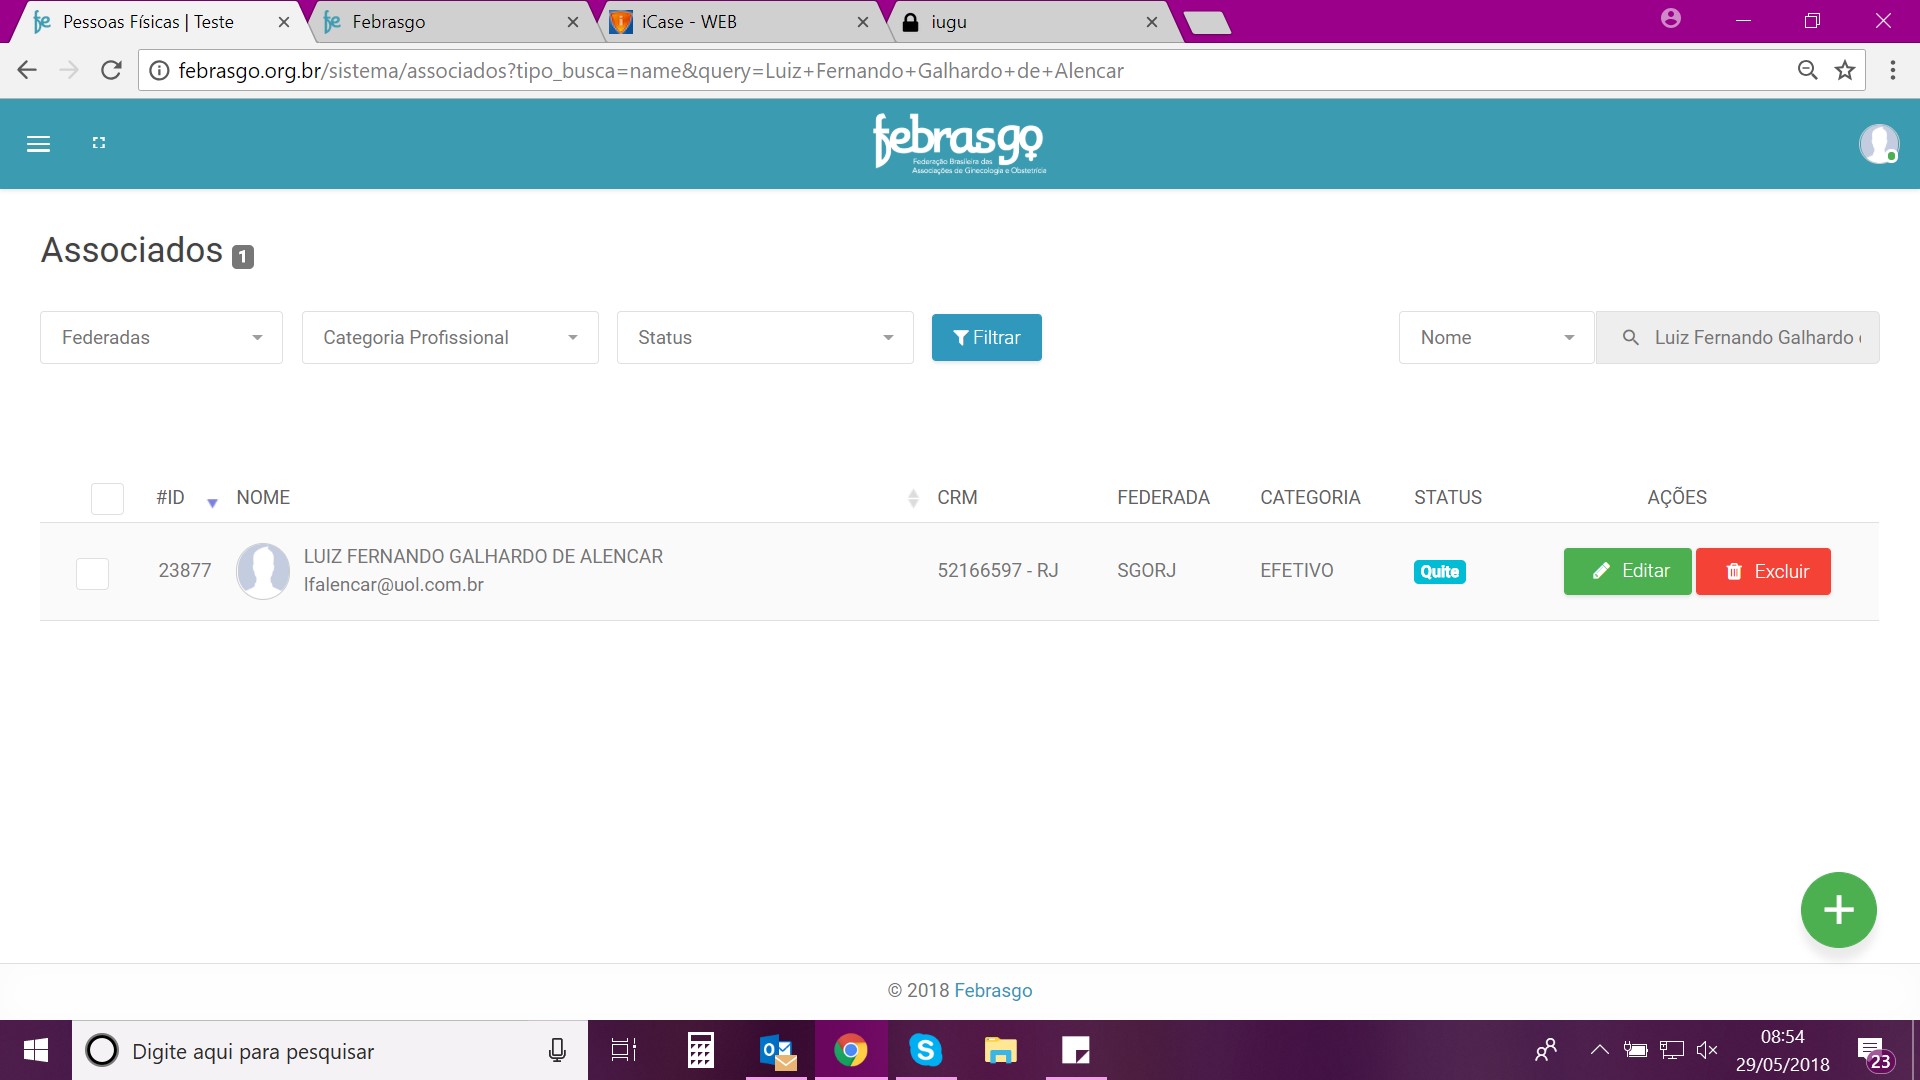Expand the Federadas dropdown
The image size is (1920, 1080).
[x=161, y=338]
